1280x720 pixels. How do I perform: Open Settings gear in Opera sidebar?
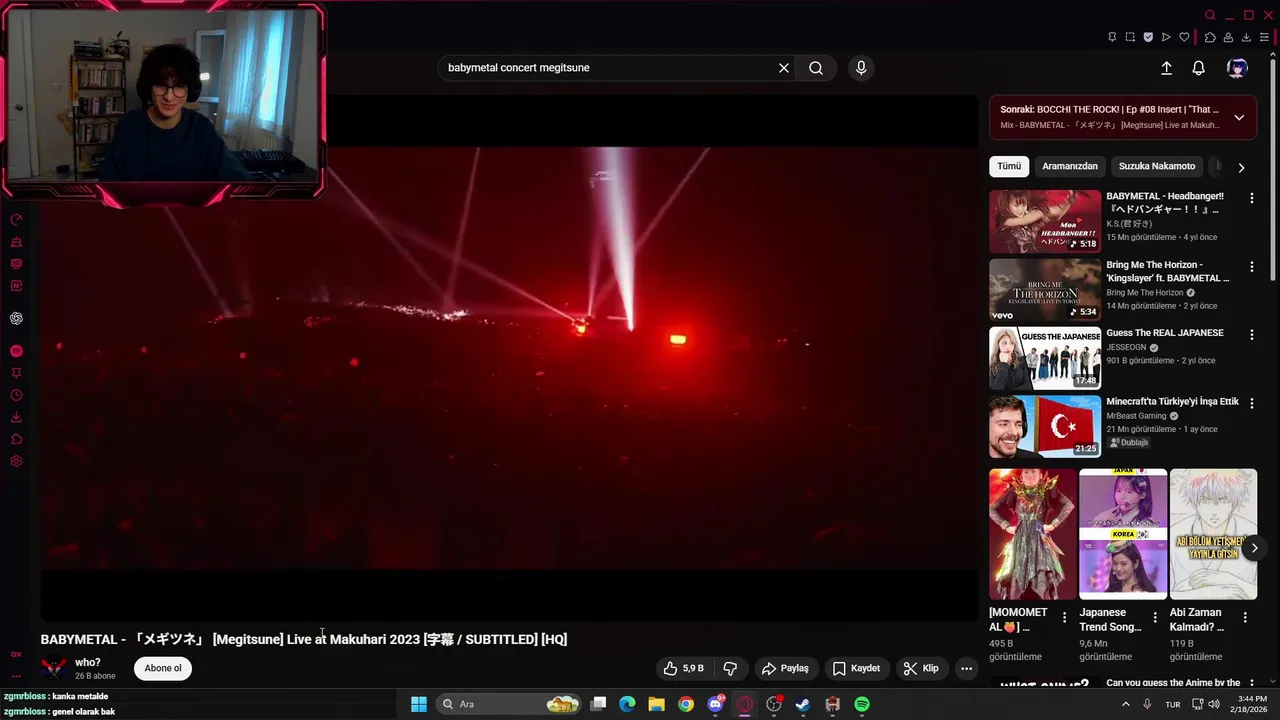click(16, 461)
